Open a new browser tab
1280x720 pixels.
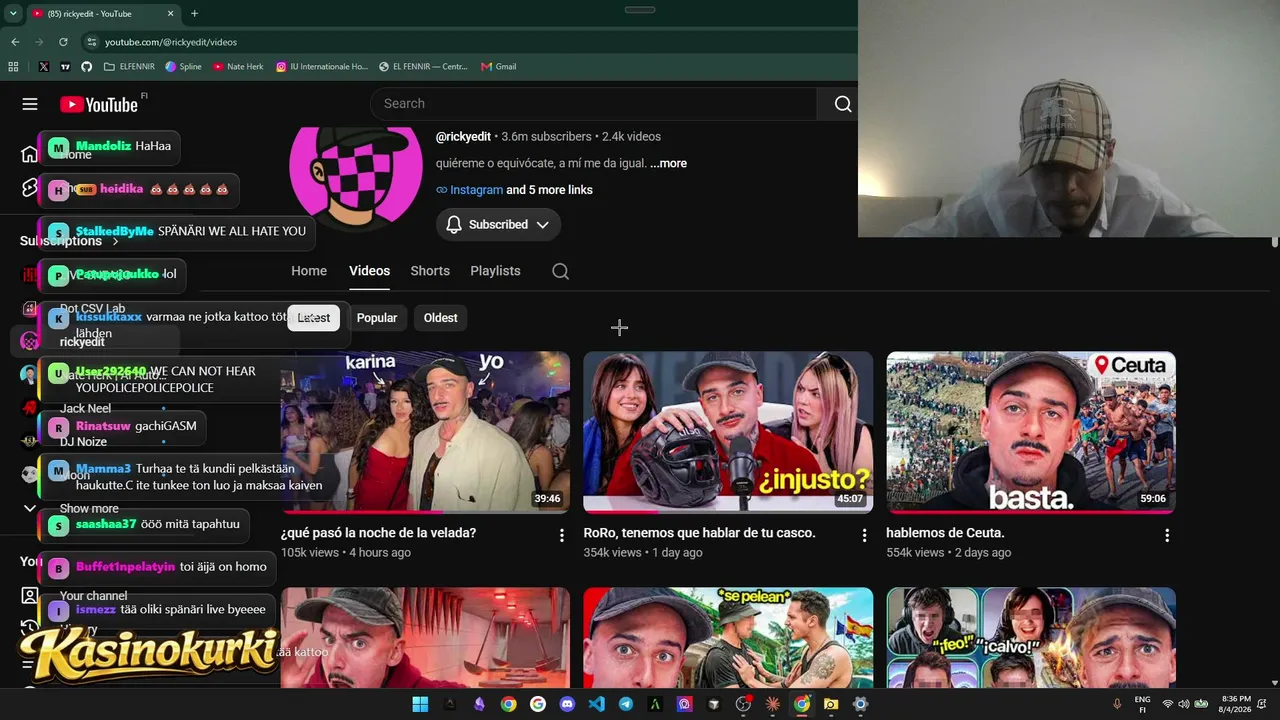[194, 14]
